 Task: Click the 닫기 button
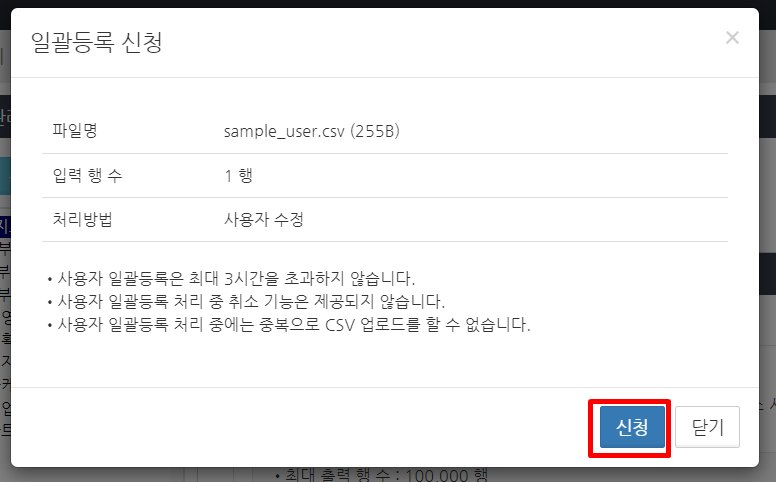coord(707,427)
